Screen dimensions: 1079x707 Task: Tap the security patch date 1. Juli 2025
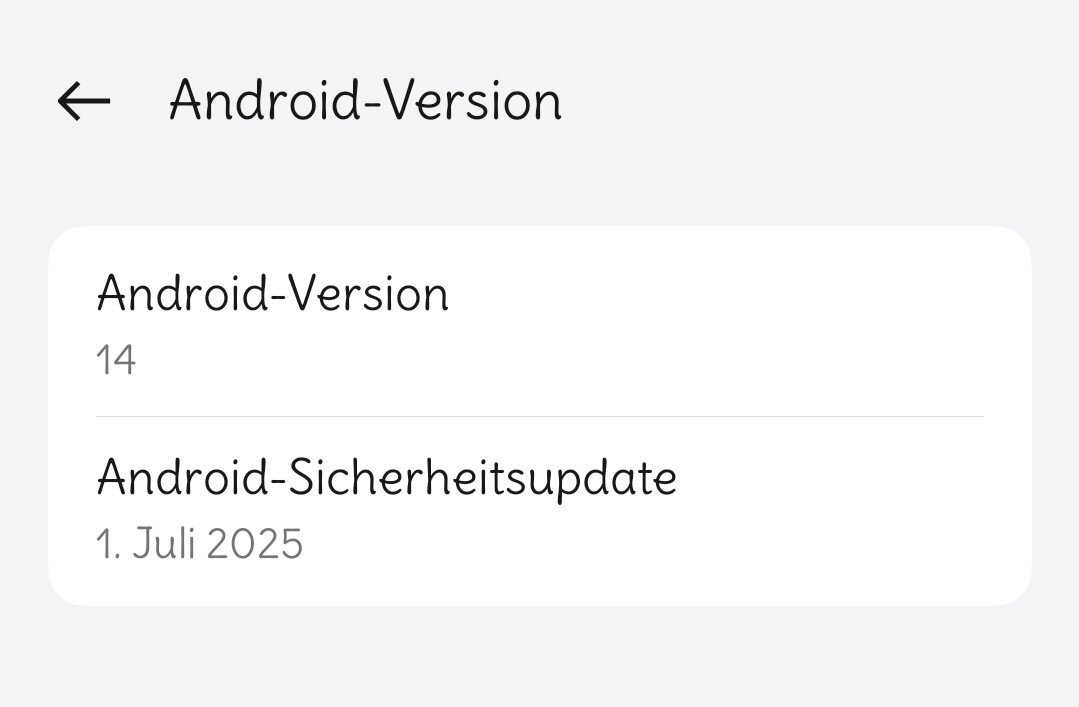click(199, 545)
